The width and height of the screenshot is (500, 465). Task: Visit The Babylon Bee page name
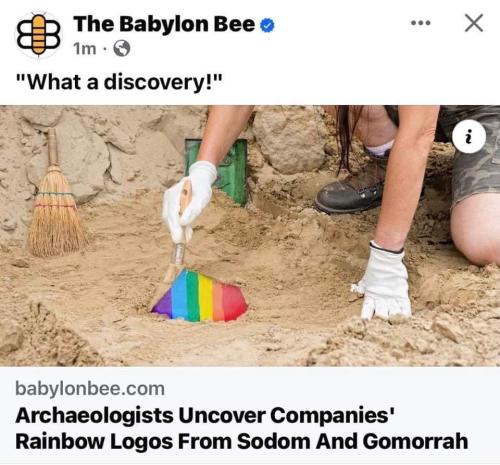[x=164, y=24]
